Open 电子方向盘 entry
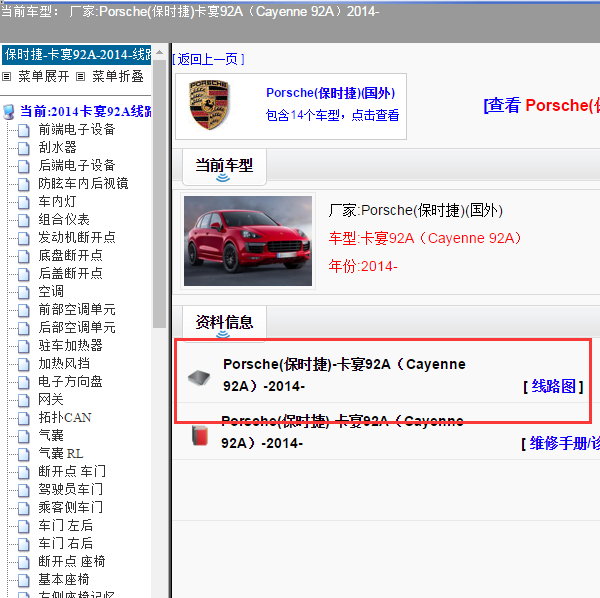 pos(70,381)
